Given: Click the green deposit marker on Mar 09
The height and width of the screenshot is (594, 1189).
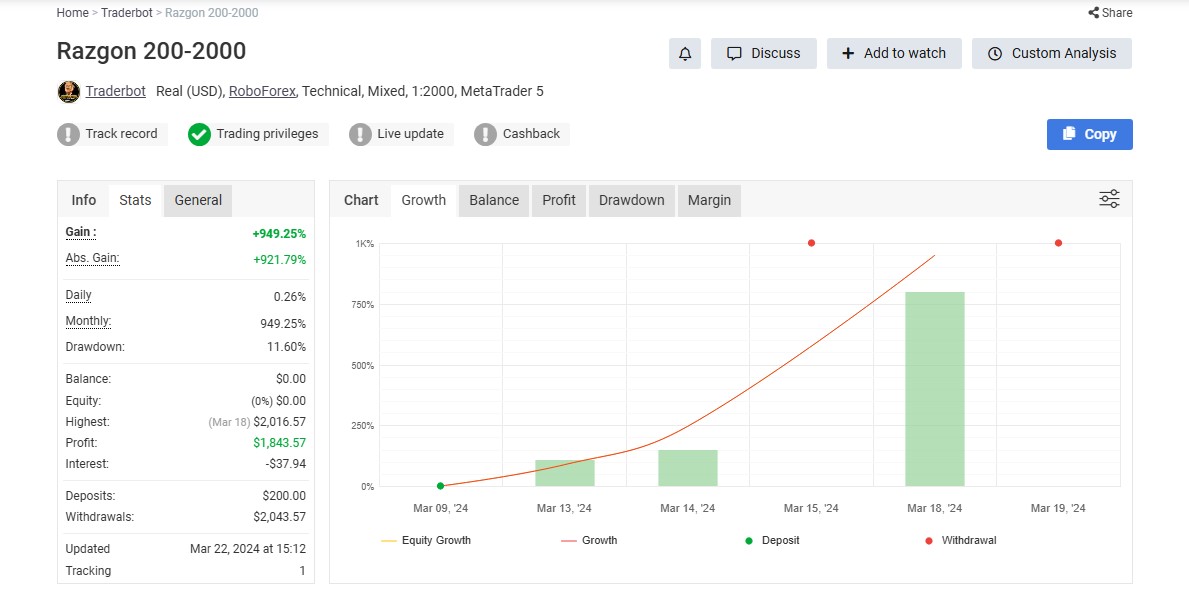Looking at the screenshot, I should [441, 486].
